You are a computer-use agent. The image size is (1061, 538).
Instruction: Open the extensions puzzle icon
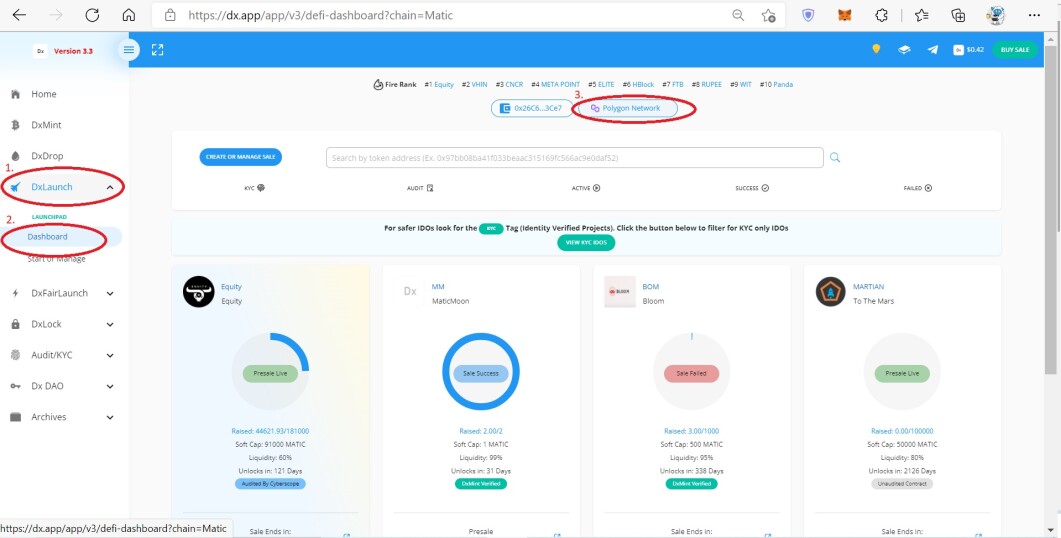[880, 15]
